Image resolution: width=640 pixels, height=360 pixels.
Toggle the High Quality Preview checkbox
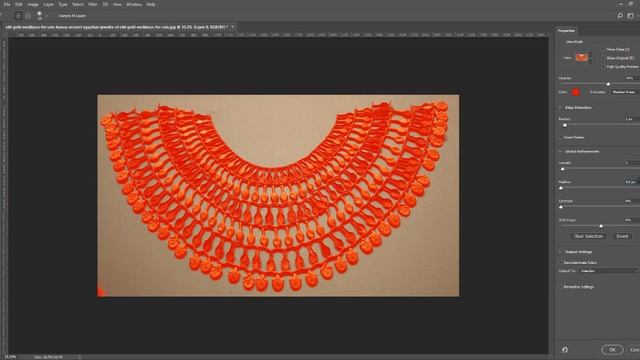pos(603,67)
